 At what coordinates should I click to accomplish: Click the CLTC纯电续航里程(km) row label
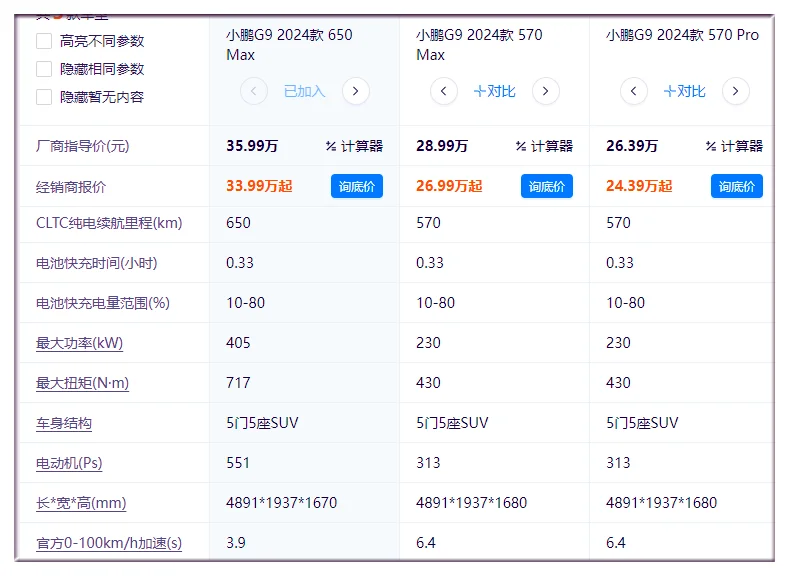(109, 223)
